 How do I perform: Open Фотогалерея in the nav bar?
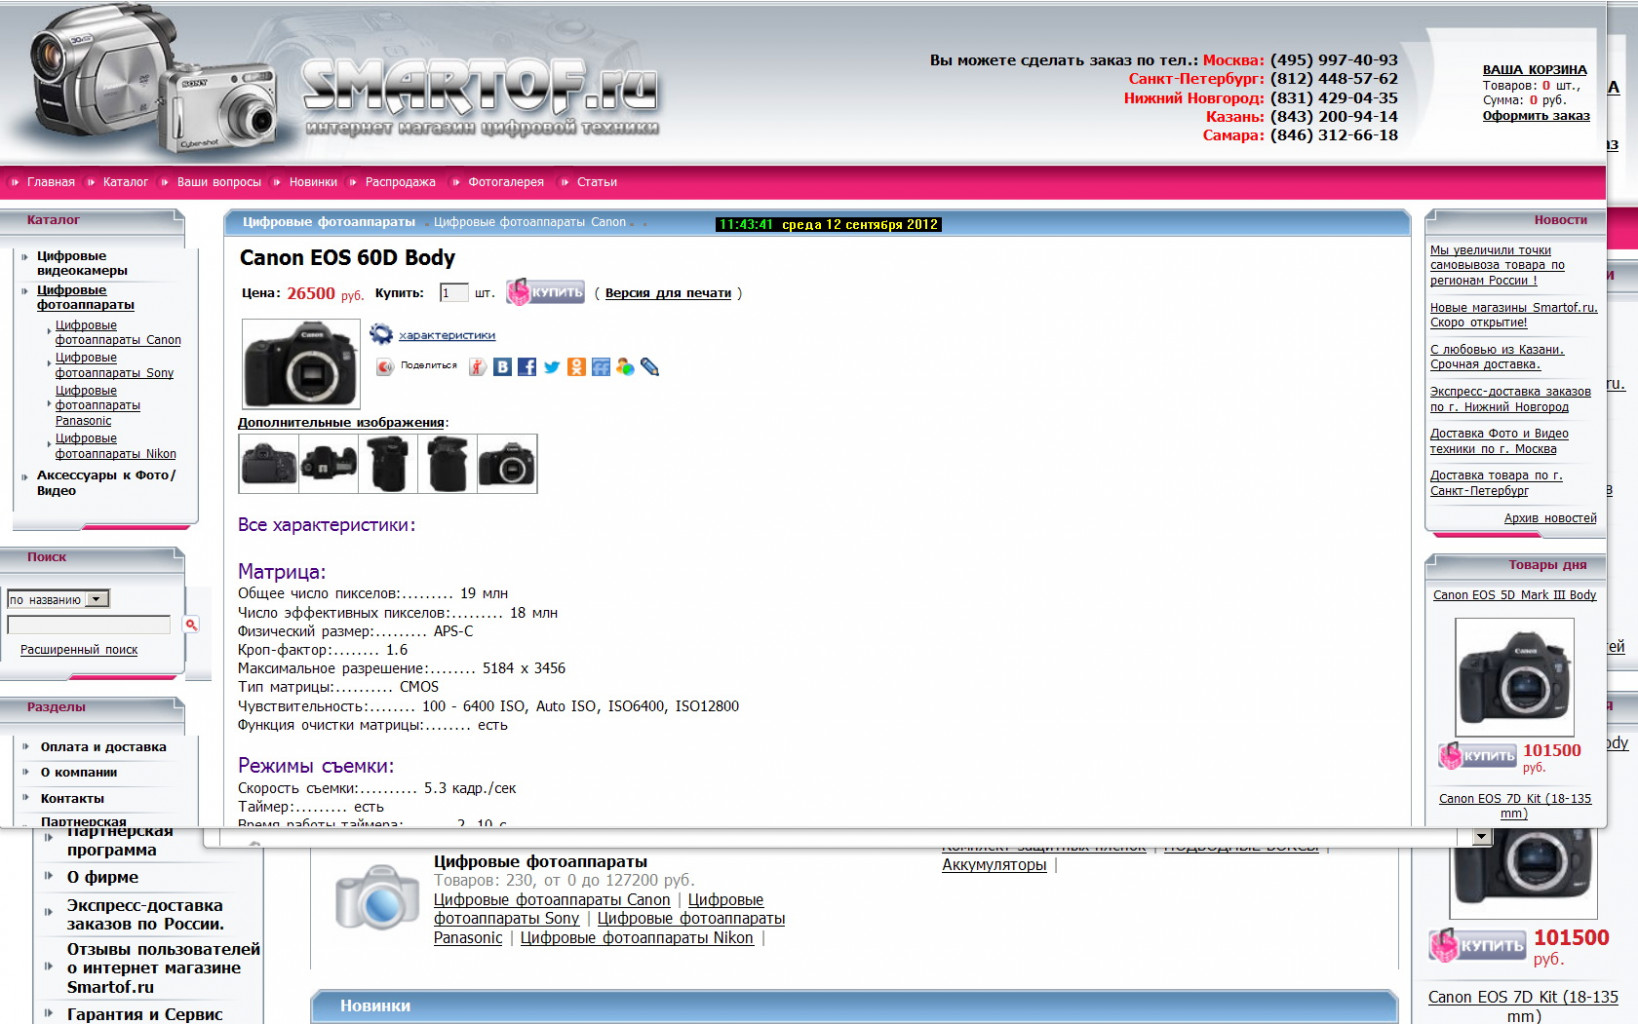(x=506, y=182)
